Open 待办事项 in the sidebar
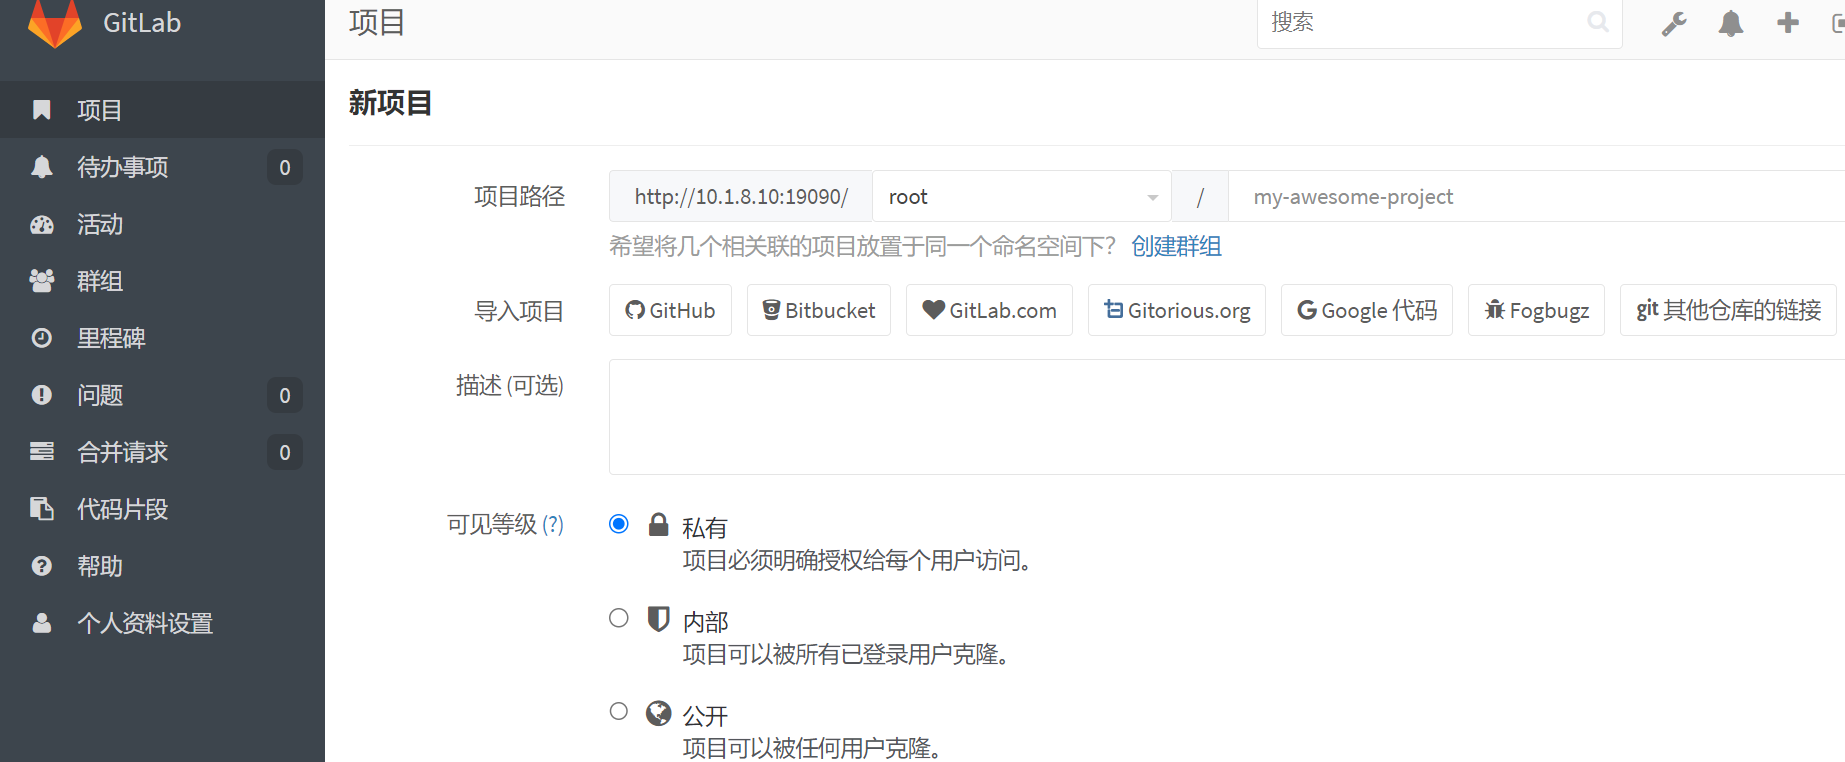This screenshot has height=762, width=1845. [x=162, y=167]
